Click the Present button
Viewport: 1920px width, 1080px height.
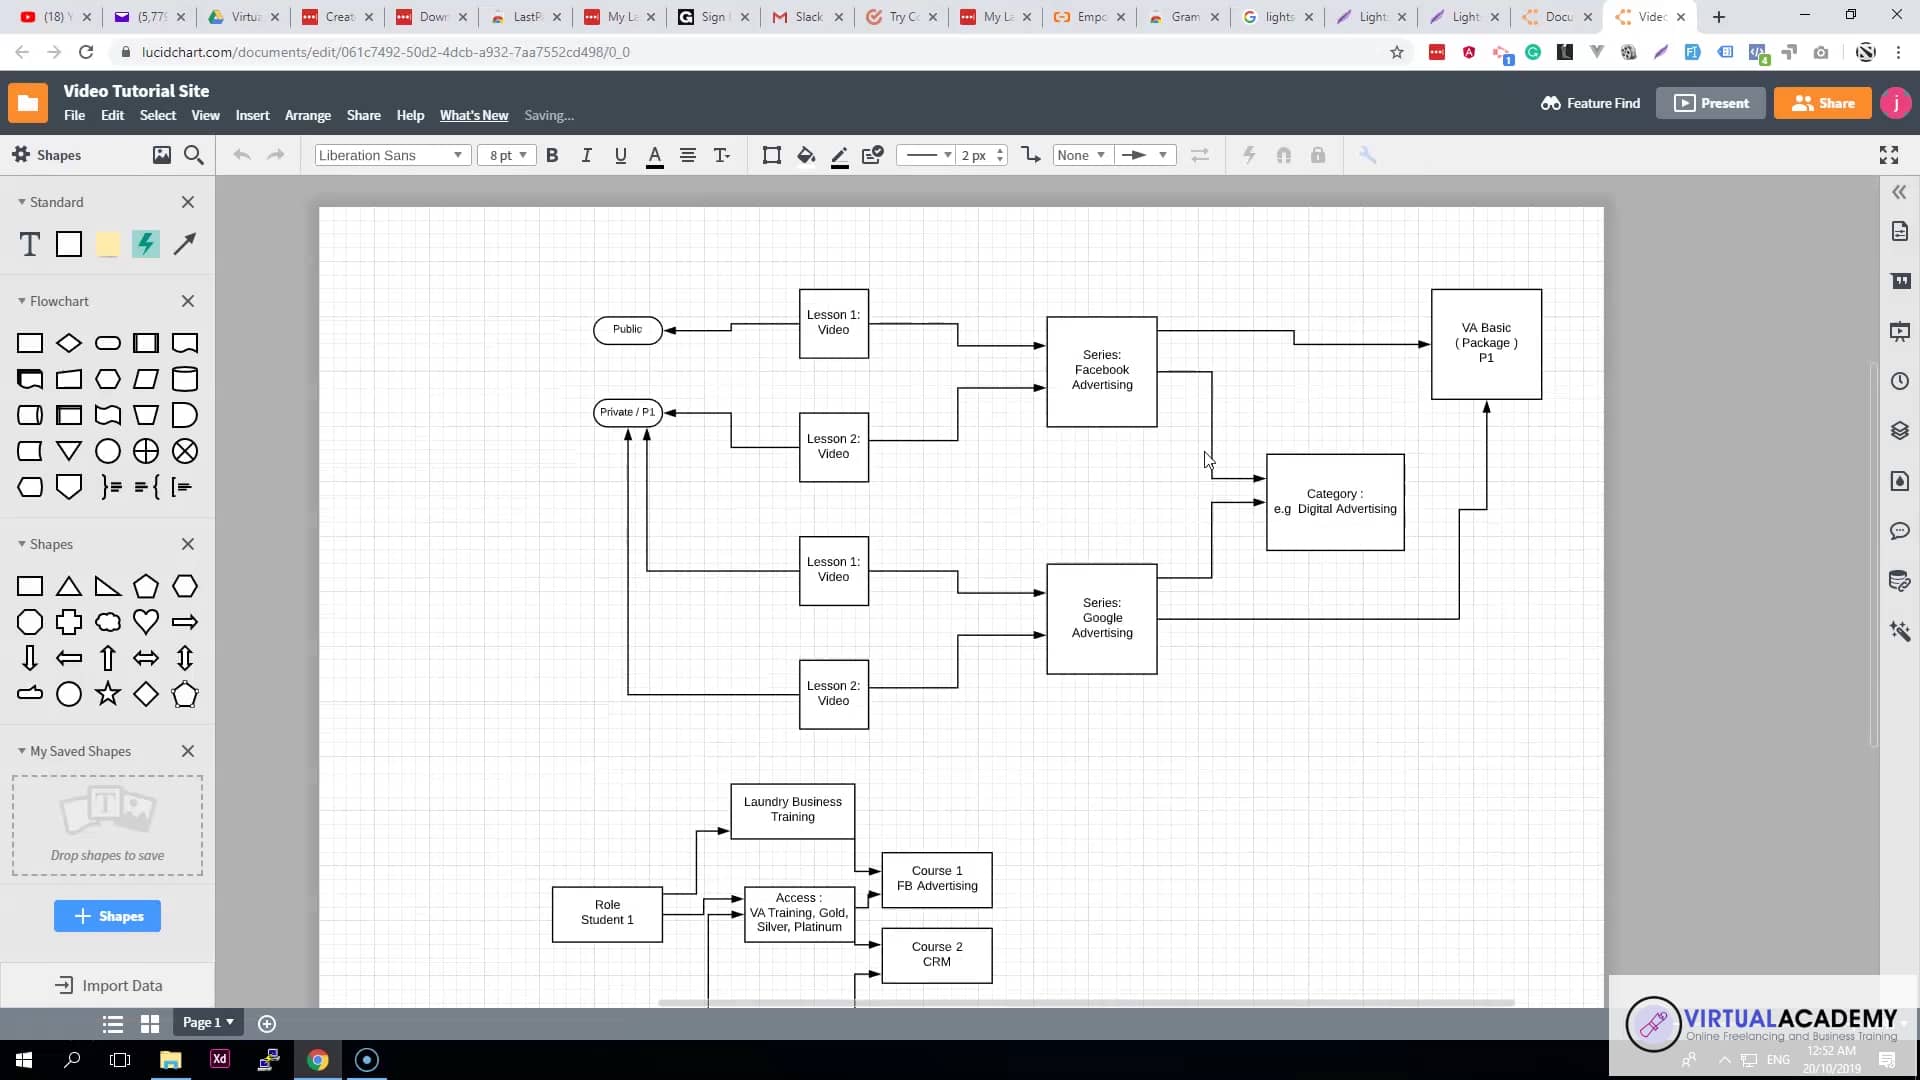point(1710,103)
